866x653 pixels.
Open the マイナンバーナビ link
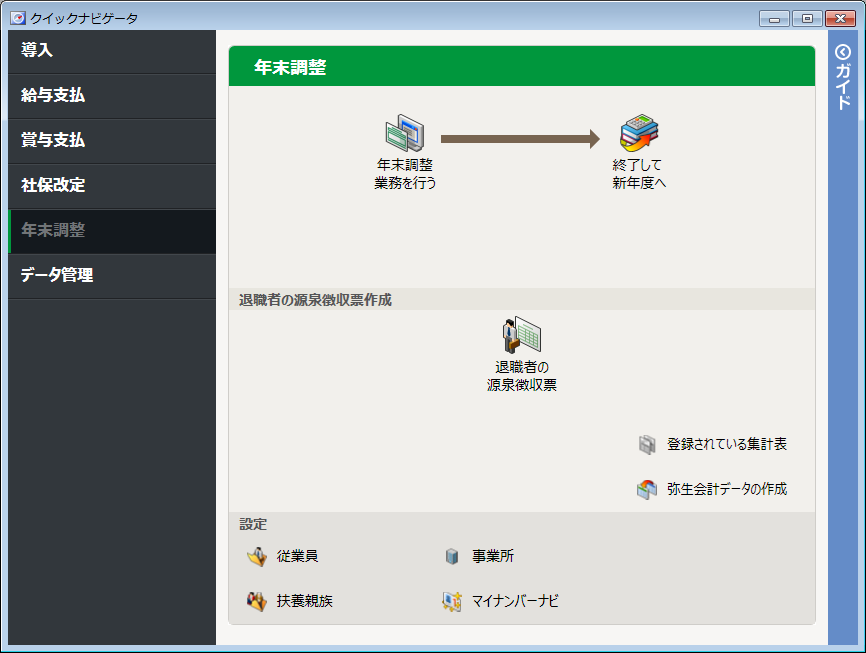(x=515, y=601)
